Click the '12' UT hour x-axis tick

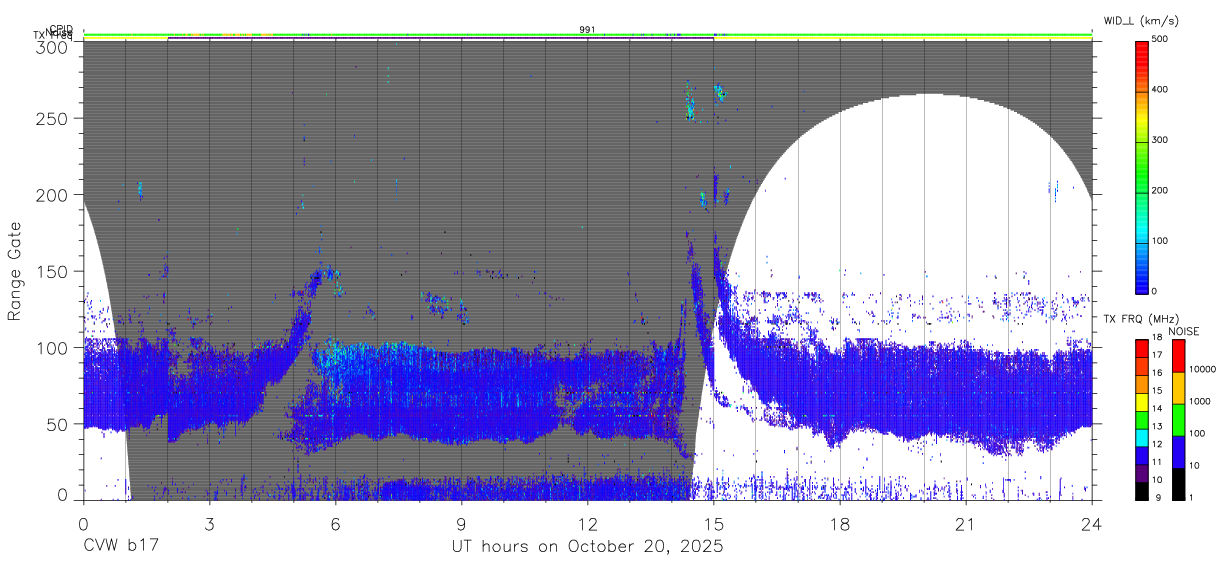(x=588, y=525)
